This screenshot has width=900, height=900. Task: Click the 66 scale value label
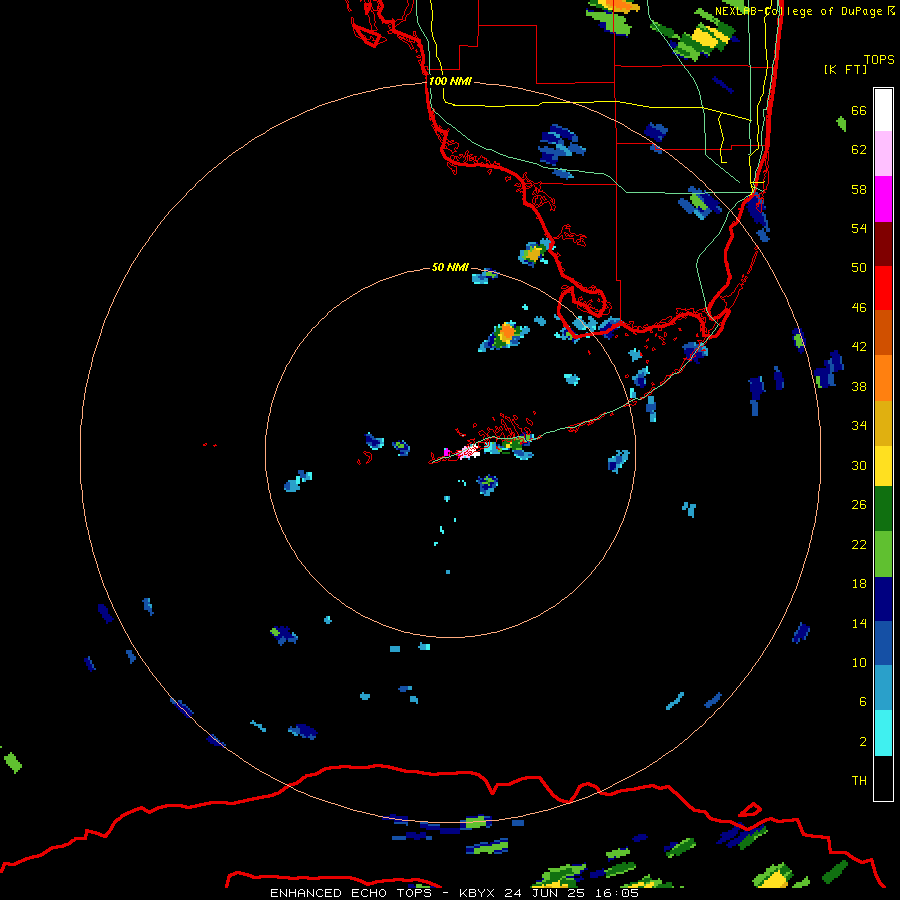coord(859,110)
